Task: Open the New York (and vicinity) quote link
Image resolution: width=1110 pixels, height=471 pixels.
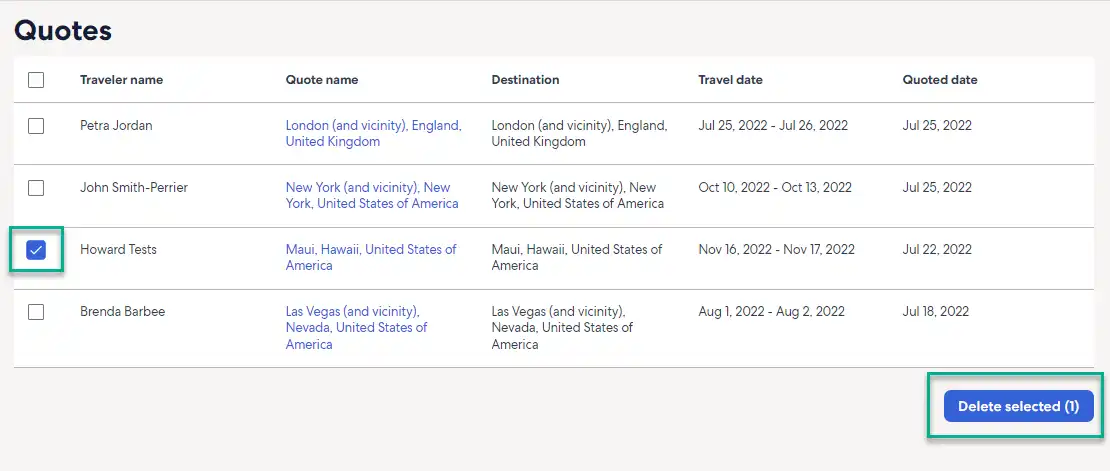Action: tap(372, 195)
